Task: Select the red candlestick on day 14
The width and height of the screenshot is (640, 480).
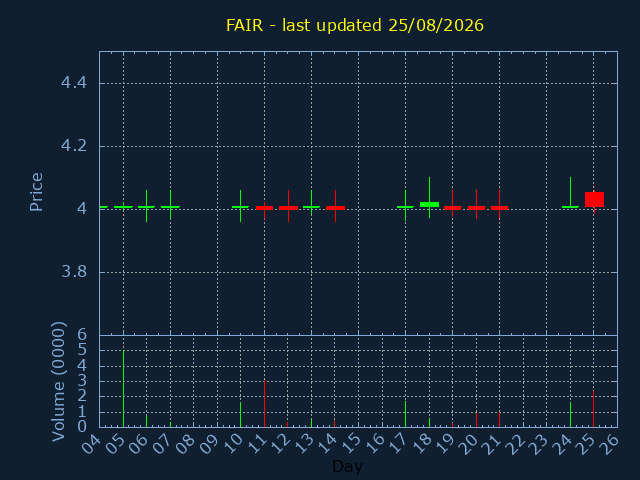Action: click(336, 206)
